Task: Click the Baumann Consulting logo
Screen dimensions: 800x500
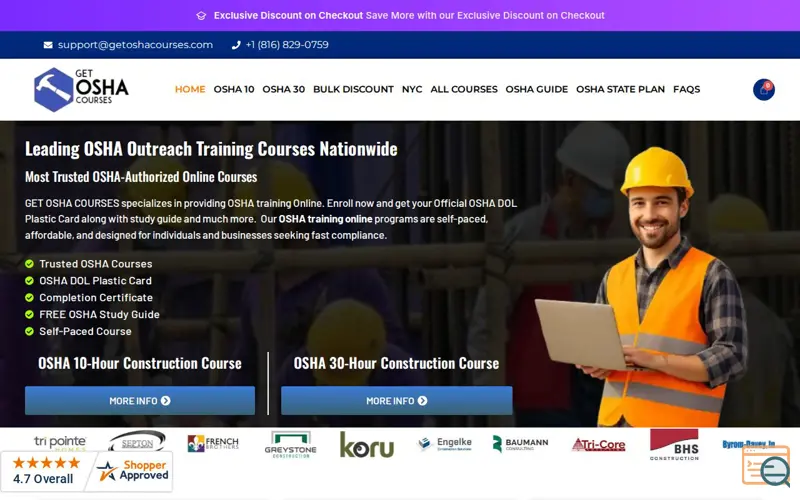Action: [520, 443]
